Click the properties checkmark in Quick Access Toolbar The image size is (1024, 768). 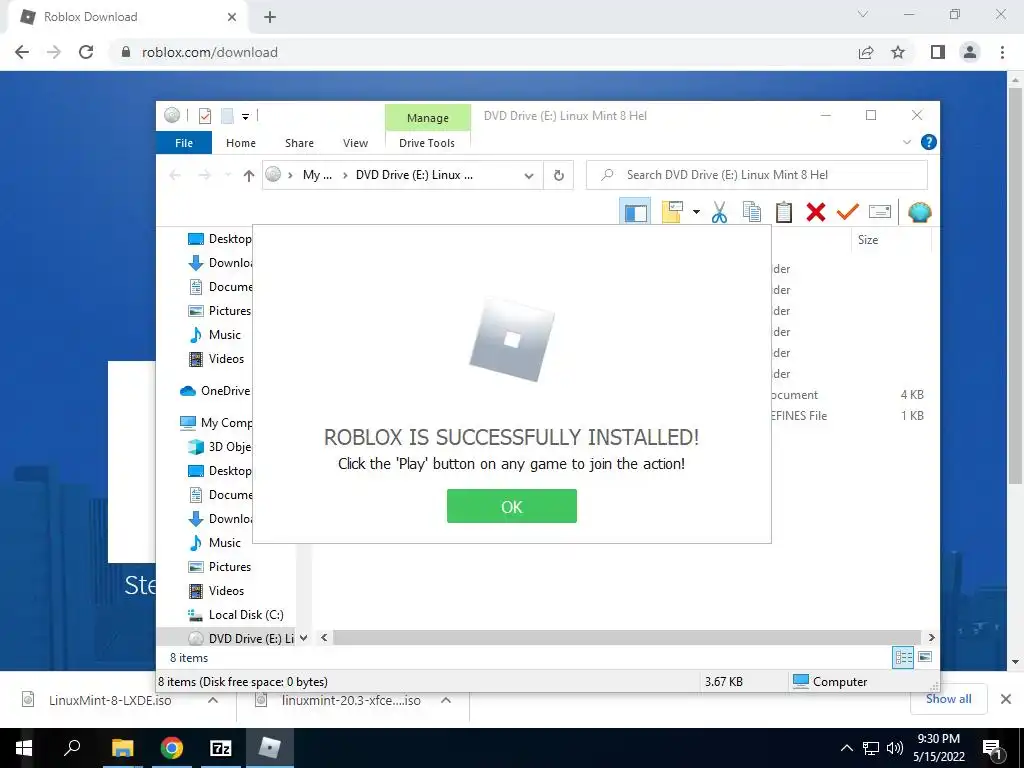click(x=205, y=116)
